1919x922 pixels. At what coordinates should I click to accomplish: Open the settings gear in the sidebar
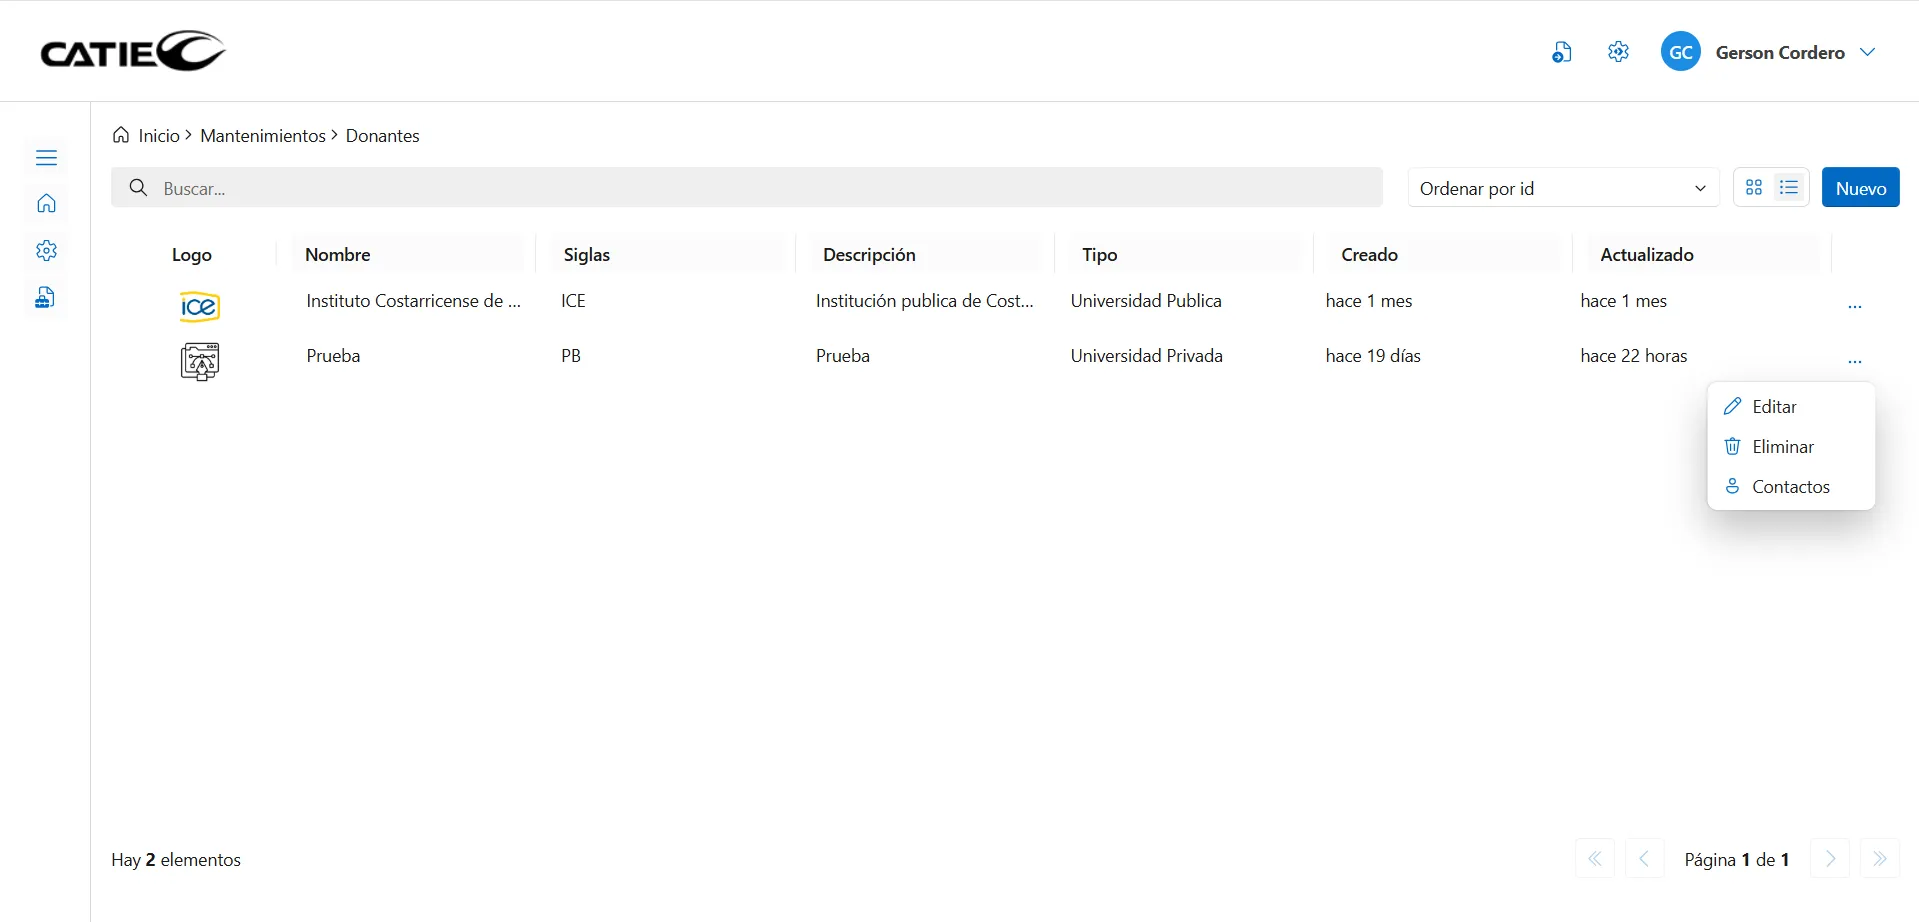click(x=46, y=251)
